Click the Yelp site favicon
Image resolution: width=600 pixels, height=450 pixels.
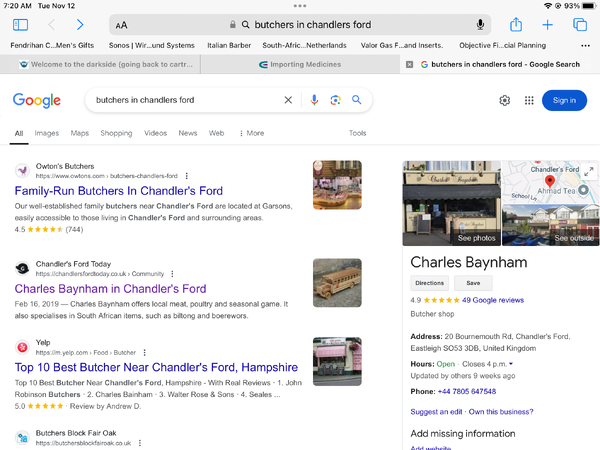23,347
